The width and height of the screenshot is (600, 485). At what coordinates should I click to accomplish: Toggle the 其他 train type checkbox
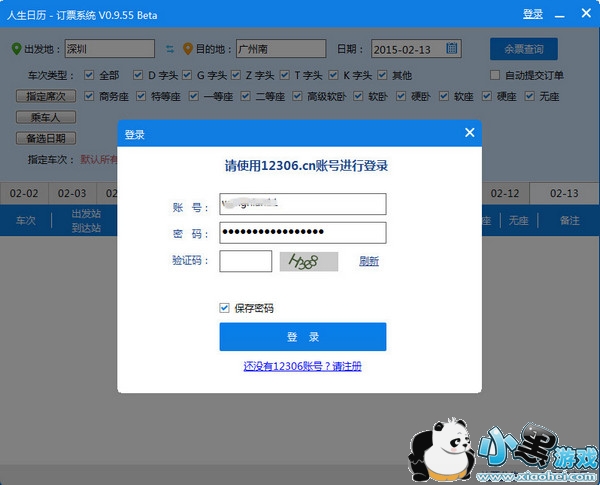[382, 75]
